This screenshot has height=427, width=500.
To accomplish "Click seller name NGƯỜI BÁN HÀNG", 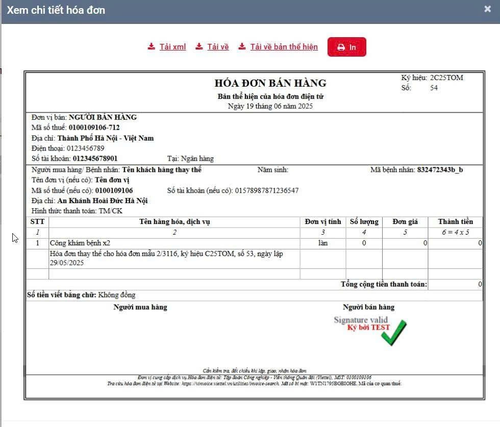I will [x=103, y=117].
